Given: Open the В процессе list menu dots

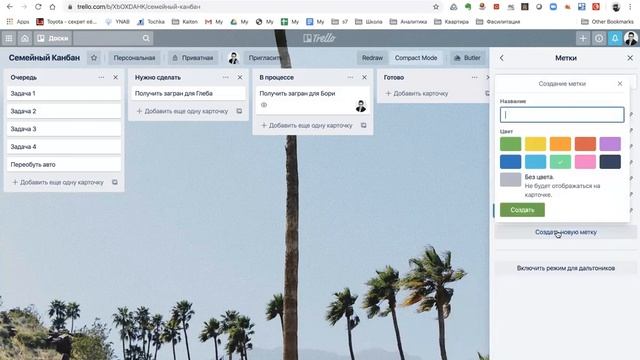Looking at the screenshot, I should pos(350,77).
